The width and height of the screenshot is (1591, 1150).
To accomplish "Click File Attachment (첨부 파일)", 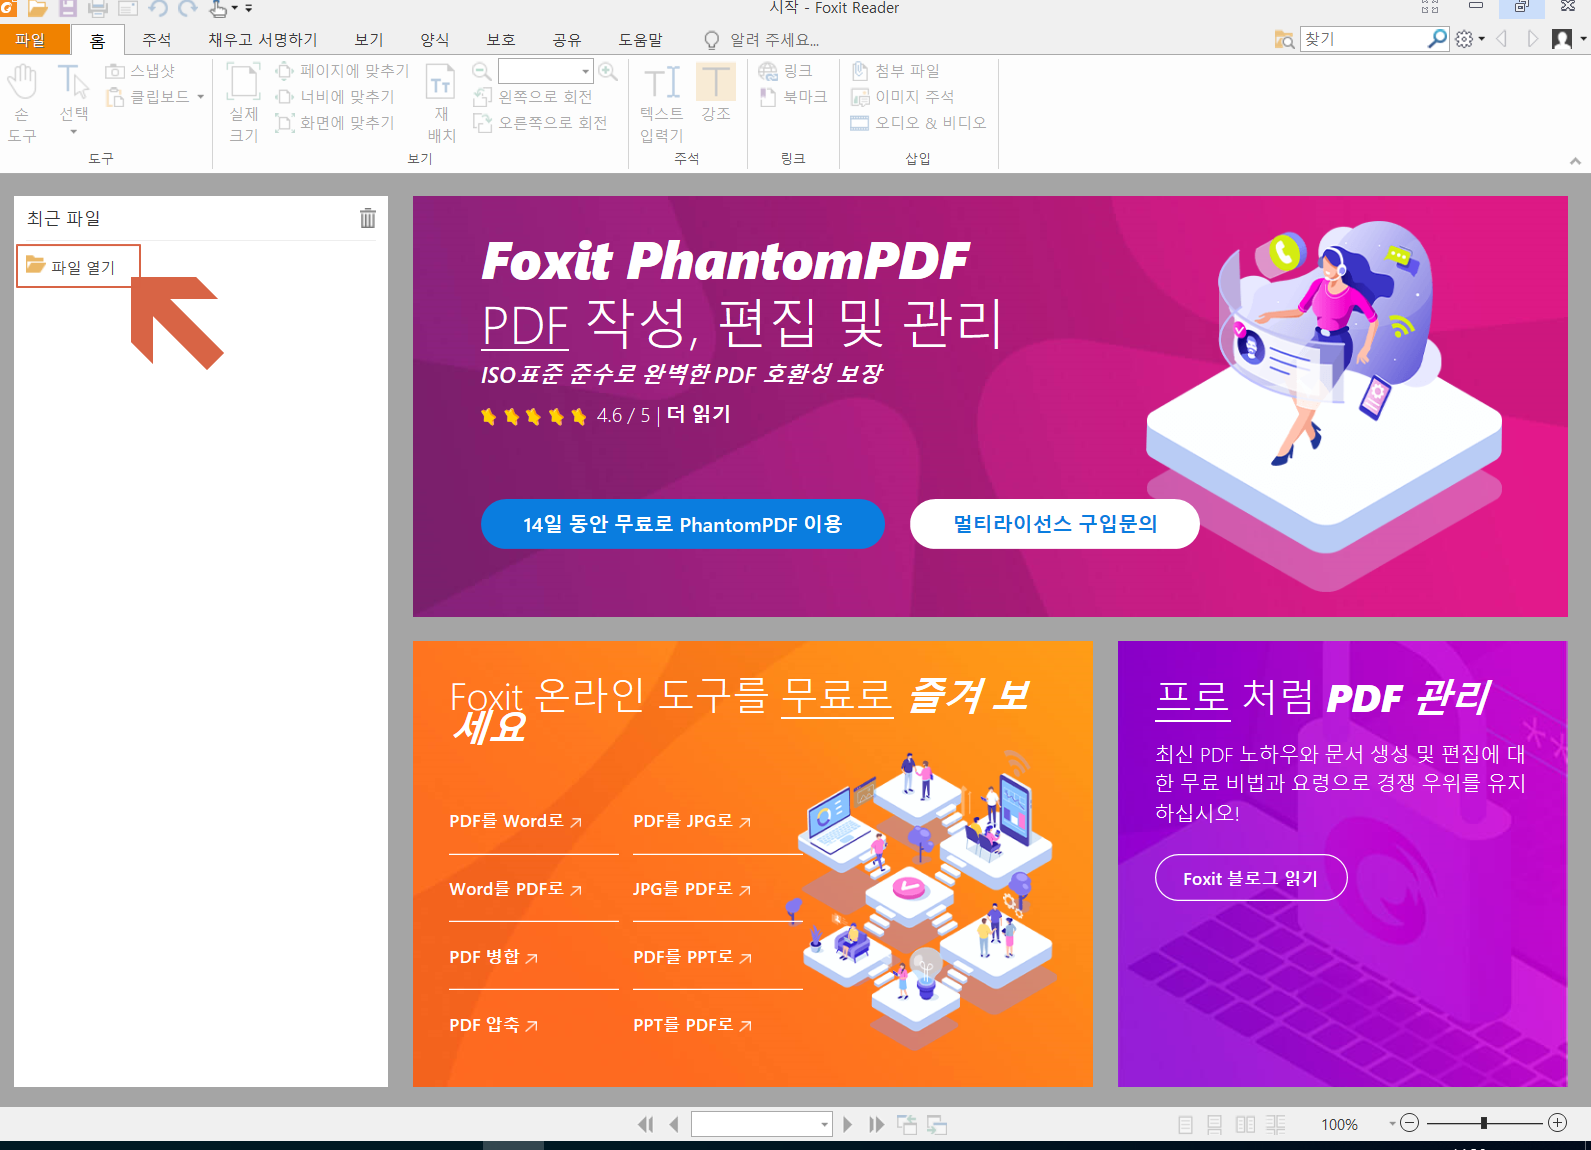I will coord(895,71).
